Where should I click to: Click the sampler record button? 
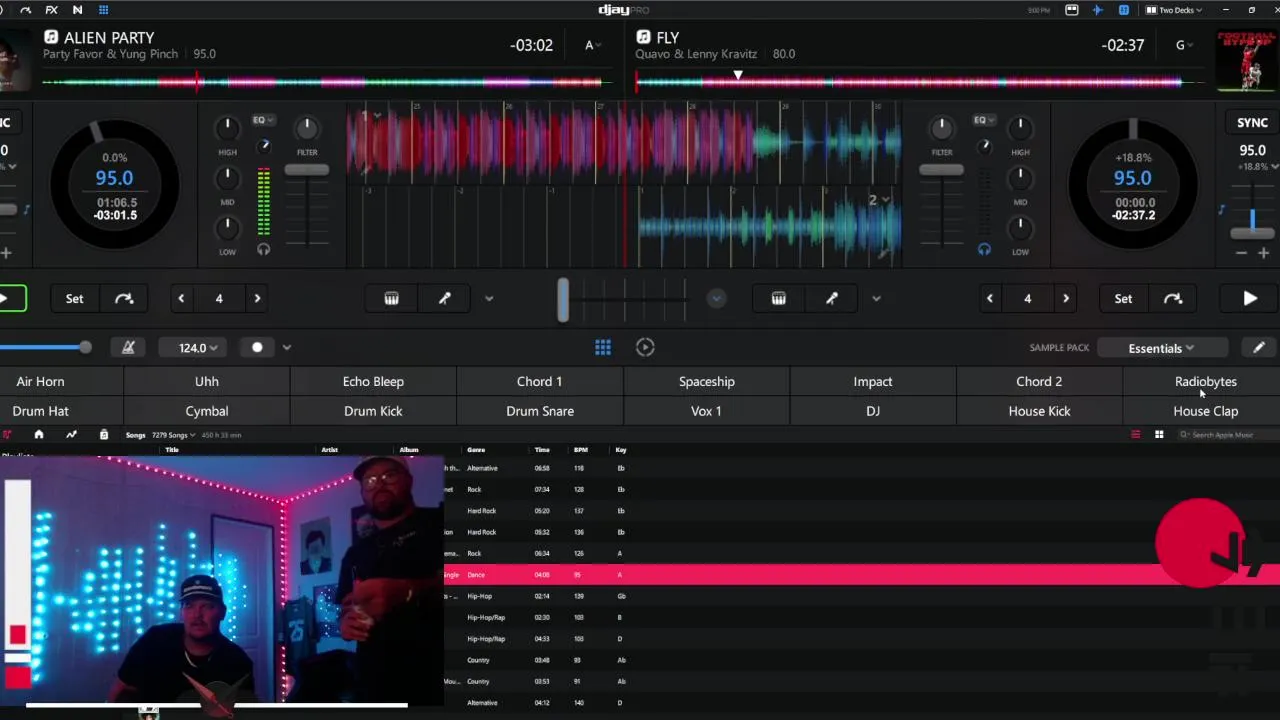(257, 347)
